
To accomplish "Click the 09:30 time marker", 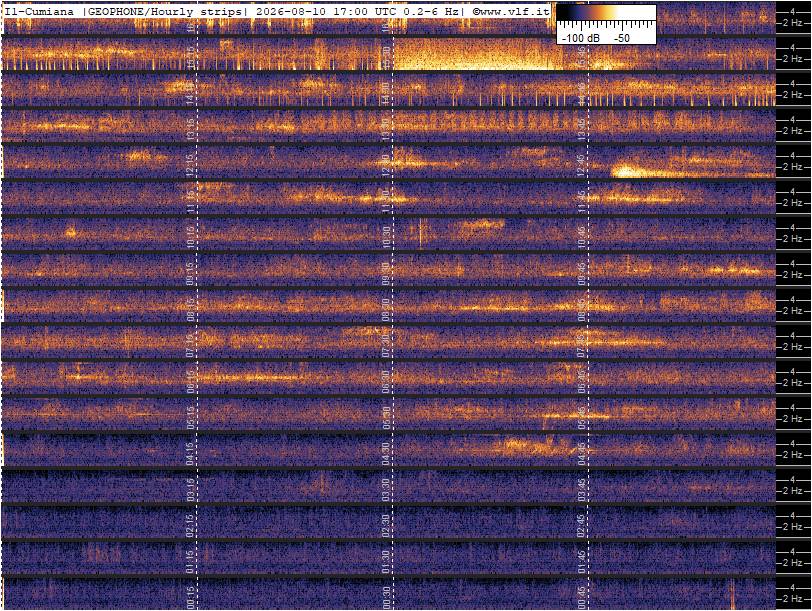I will 386,273.
